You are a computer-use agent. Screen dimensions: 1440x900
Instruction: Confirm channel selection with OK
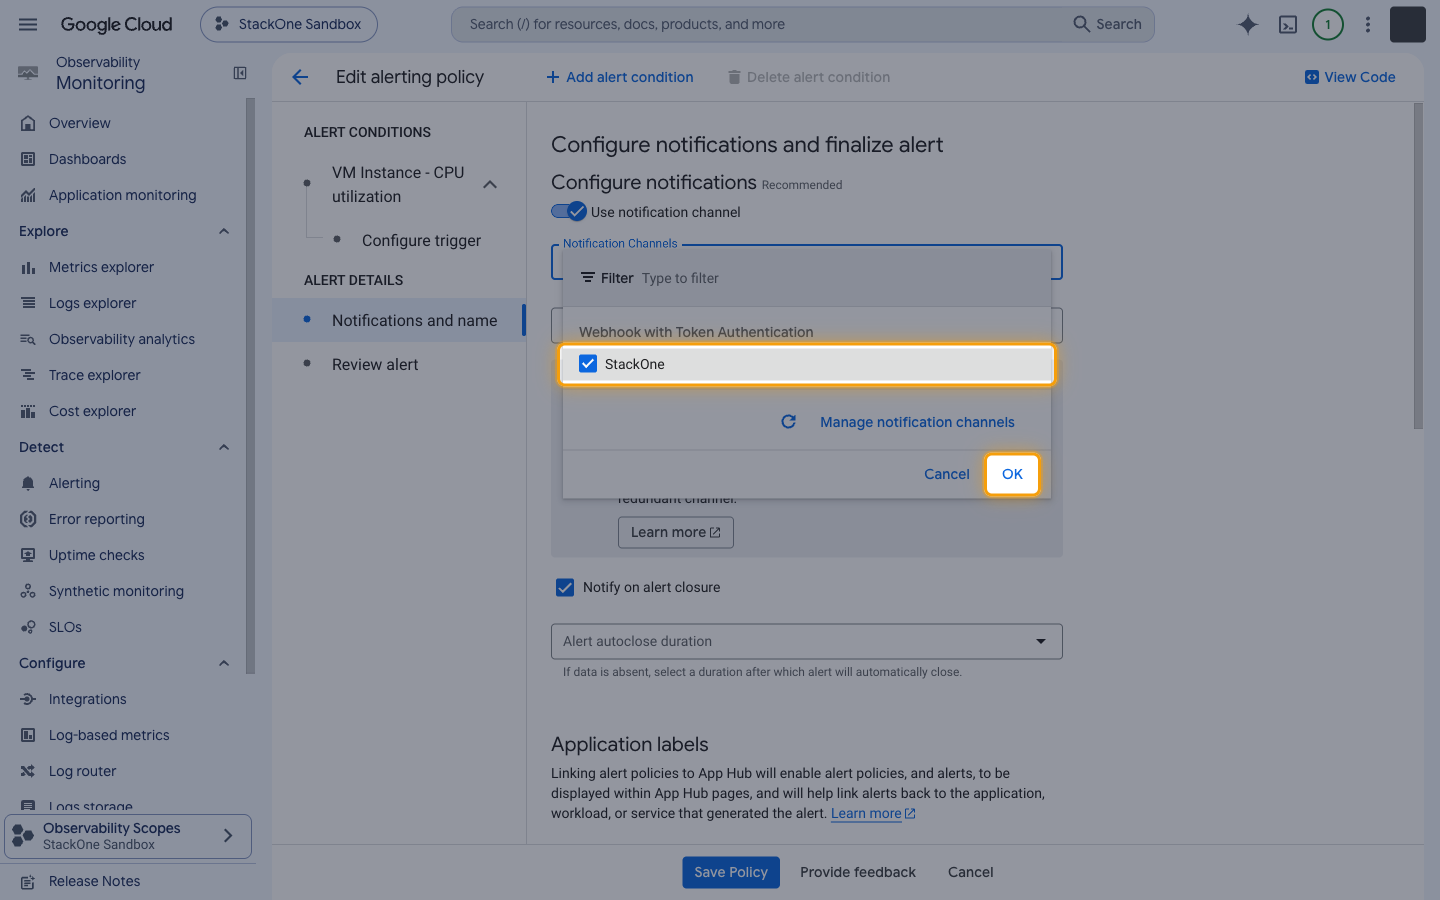pyautogui.click(x=1012, y=474)
